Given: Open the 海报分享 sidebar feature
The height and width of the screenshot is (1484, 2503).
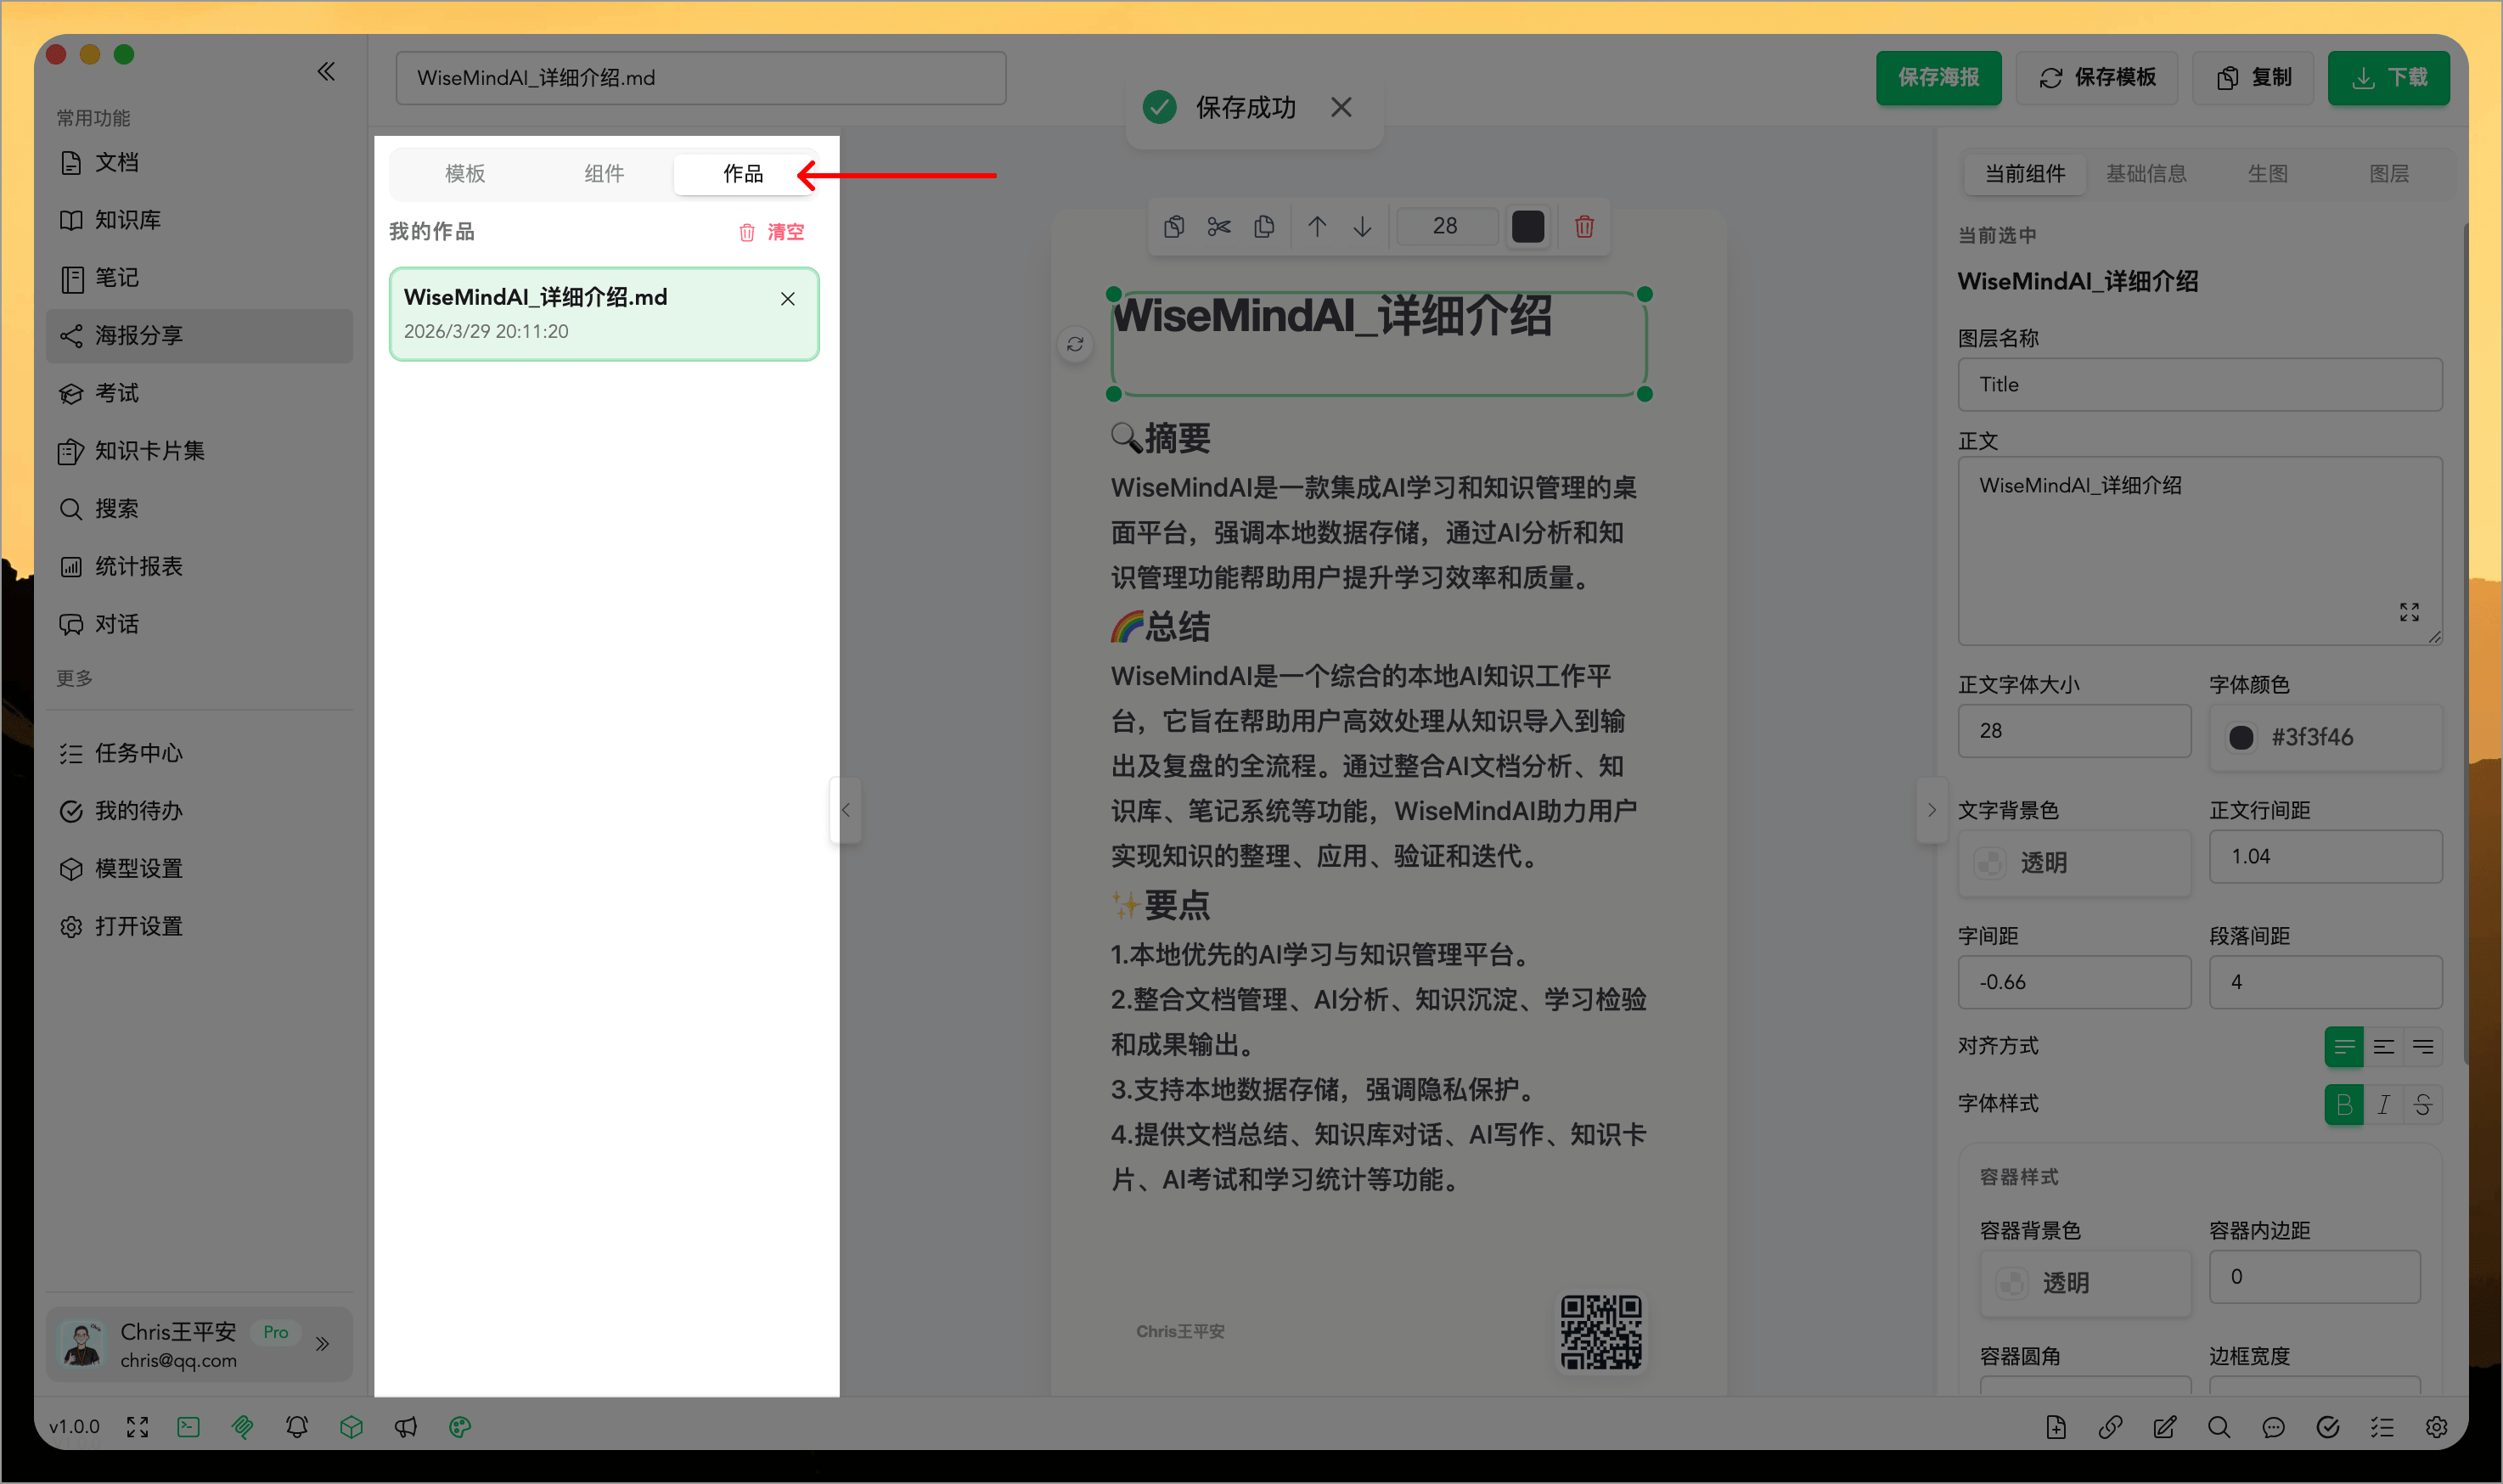Looking at the screenshot, I should pyautogui.click(x=138, y=336).
